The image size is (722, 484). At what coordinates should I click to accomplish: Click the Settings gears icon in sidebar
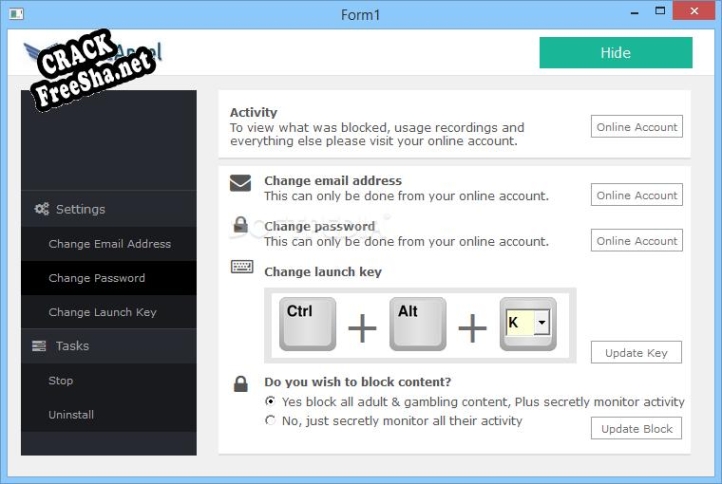tap(42, 209)
